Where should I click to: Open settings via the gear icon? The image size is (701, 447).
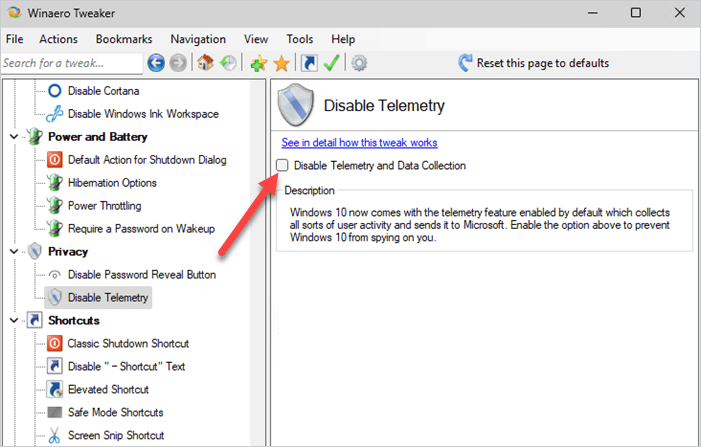pos(359,63)
